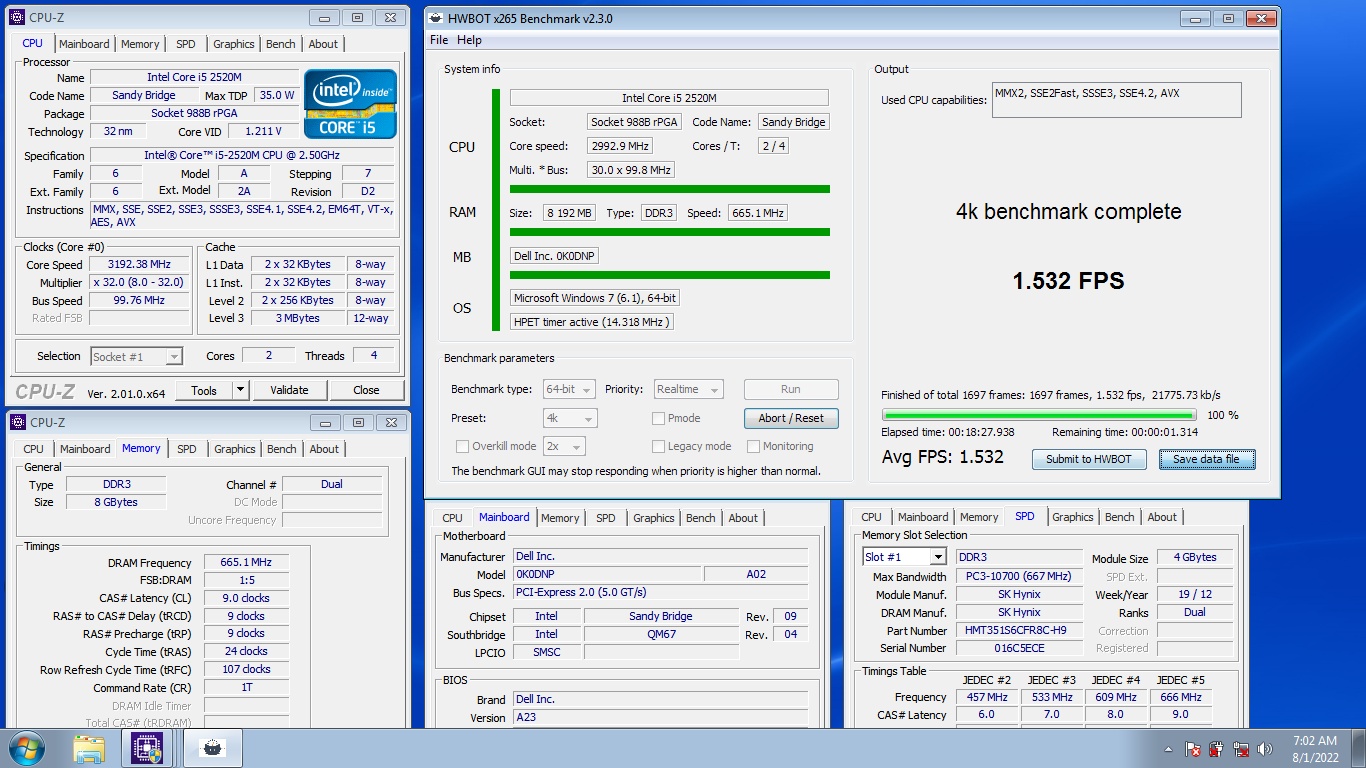Click Serial Number 016C5ECE value
1366x768 pixels.
coord(1019,649)
